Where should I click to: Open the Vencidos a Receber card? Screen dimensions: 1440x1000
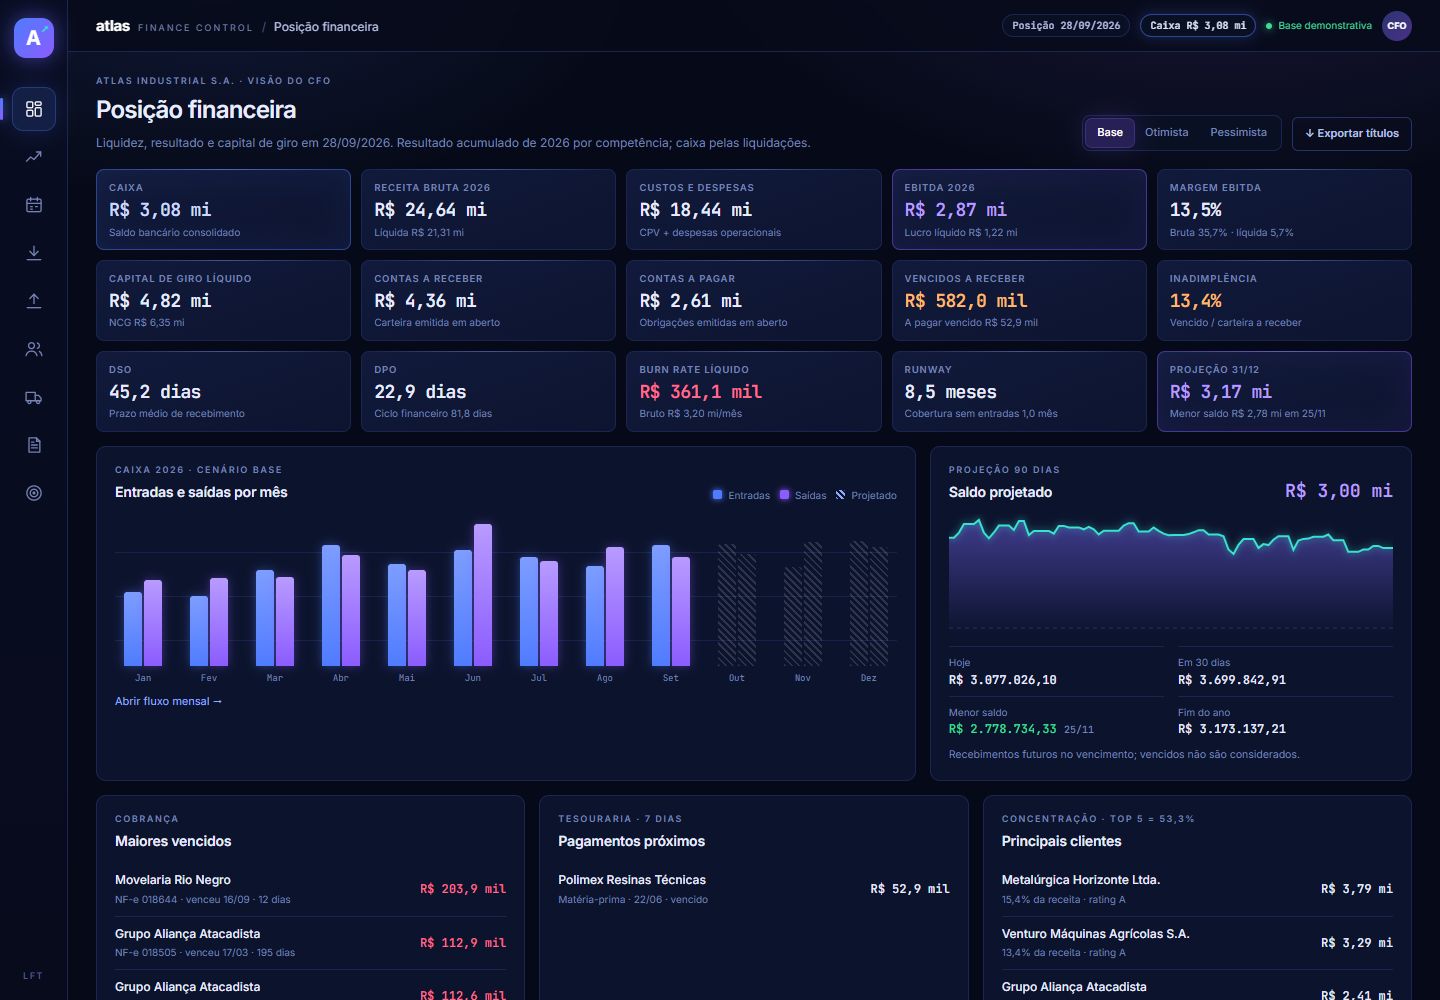[x=1019, y=300]
